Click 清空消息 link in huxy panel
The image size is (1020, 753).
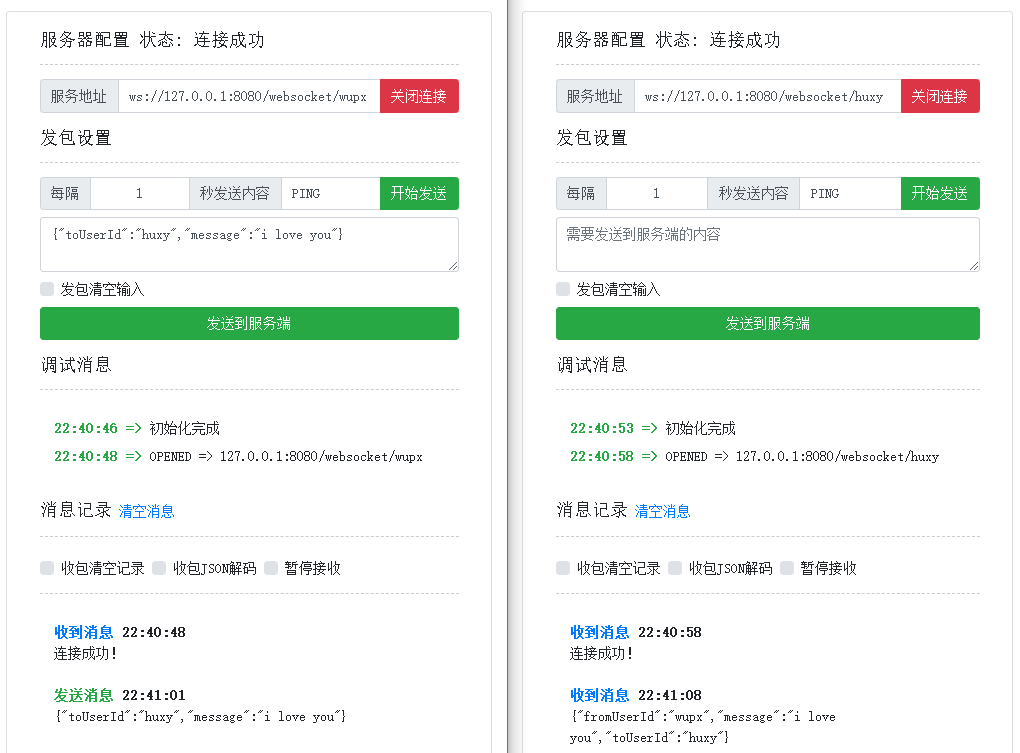662,511
